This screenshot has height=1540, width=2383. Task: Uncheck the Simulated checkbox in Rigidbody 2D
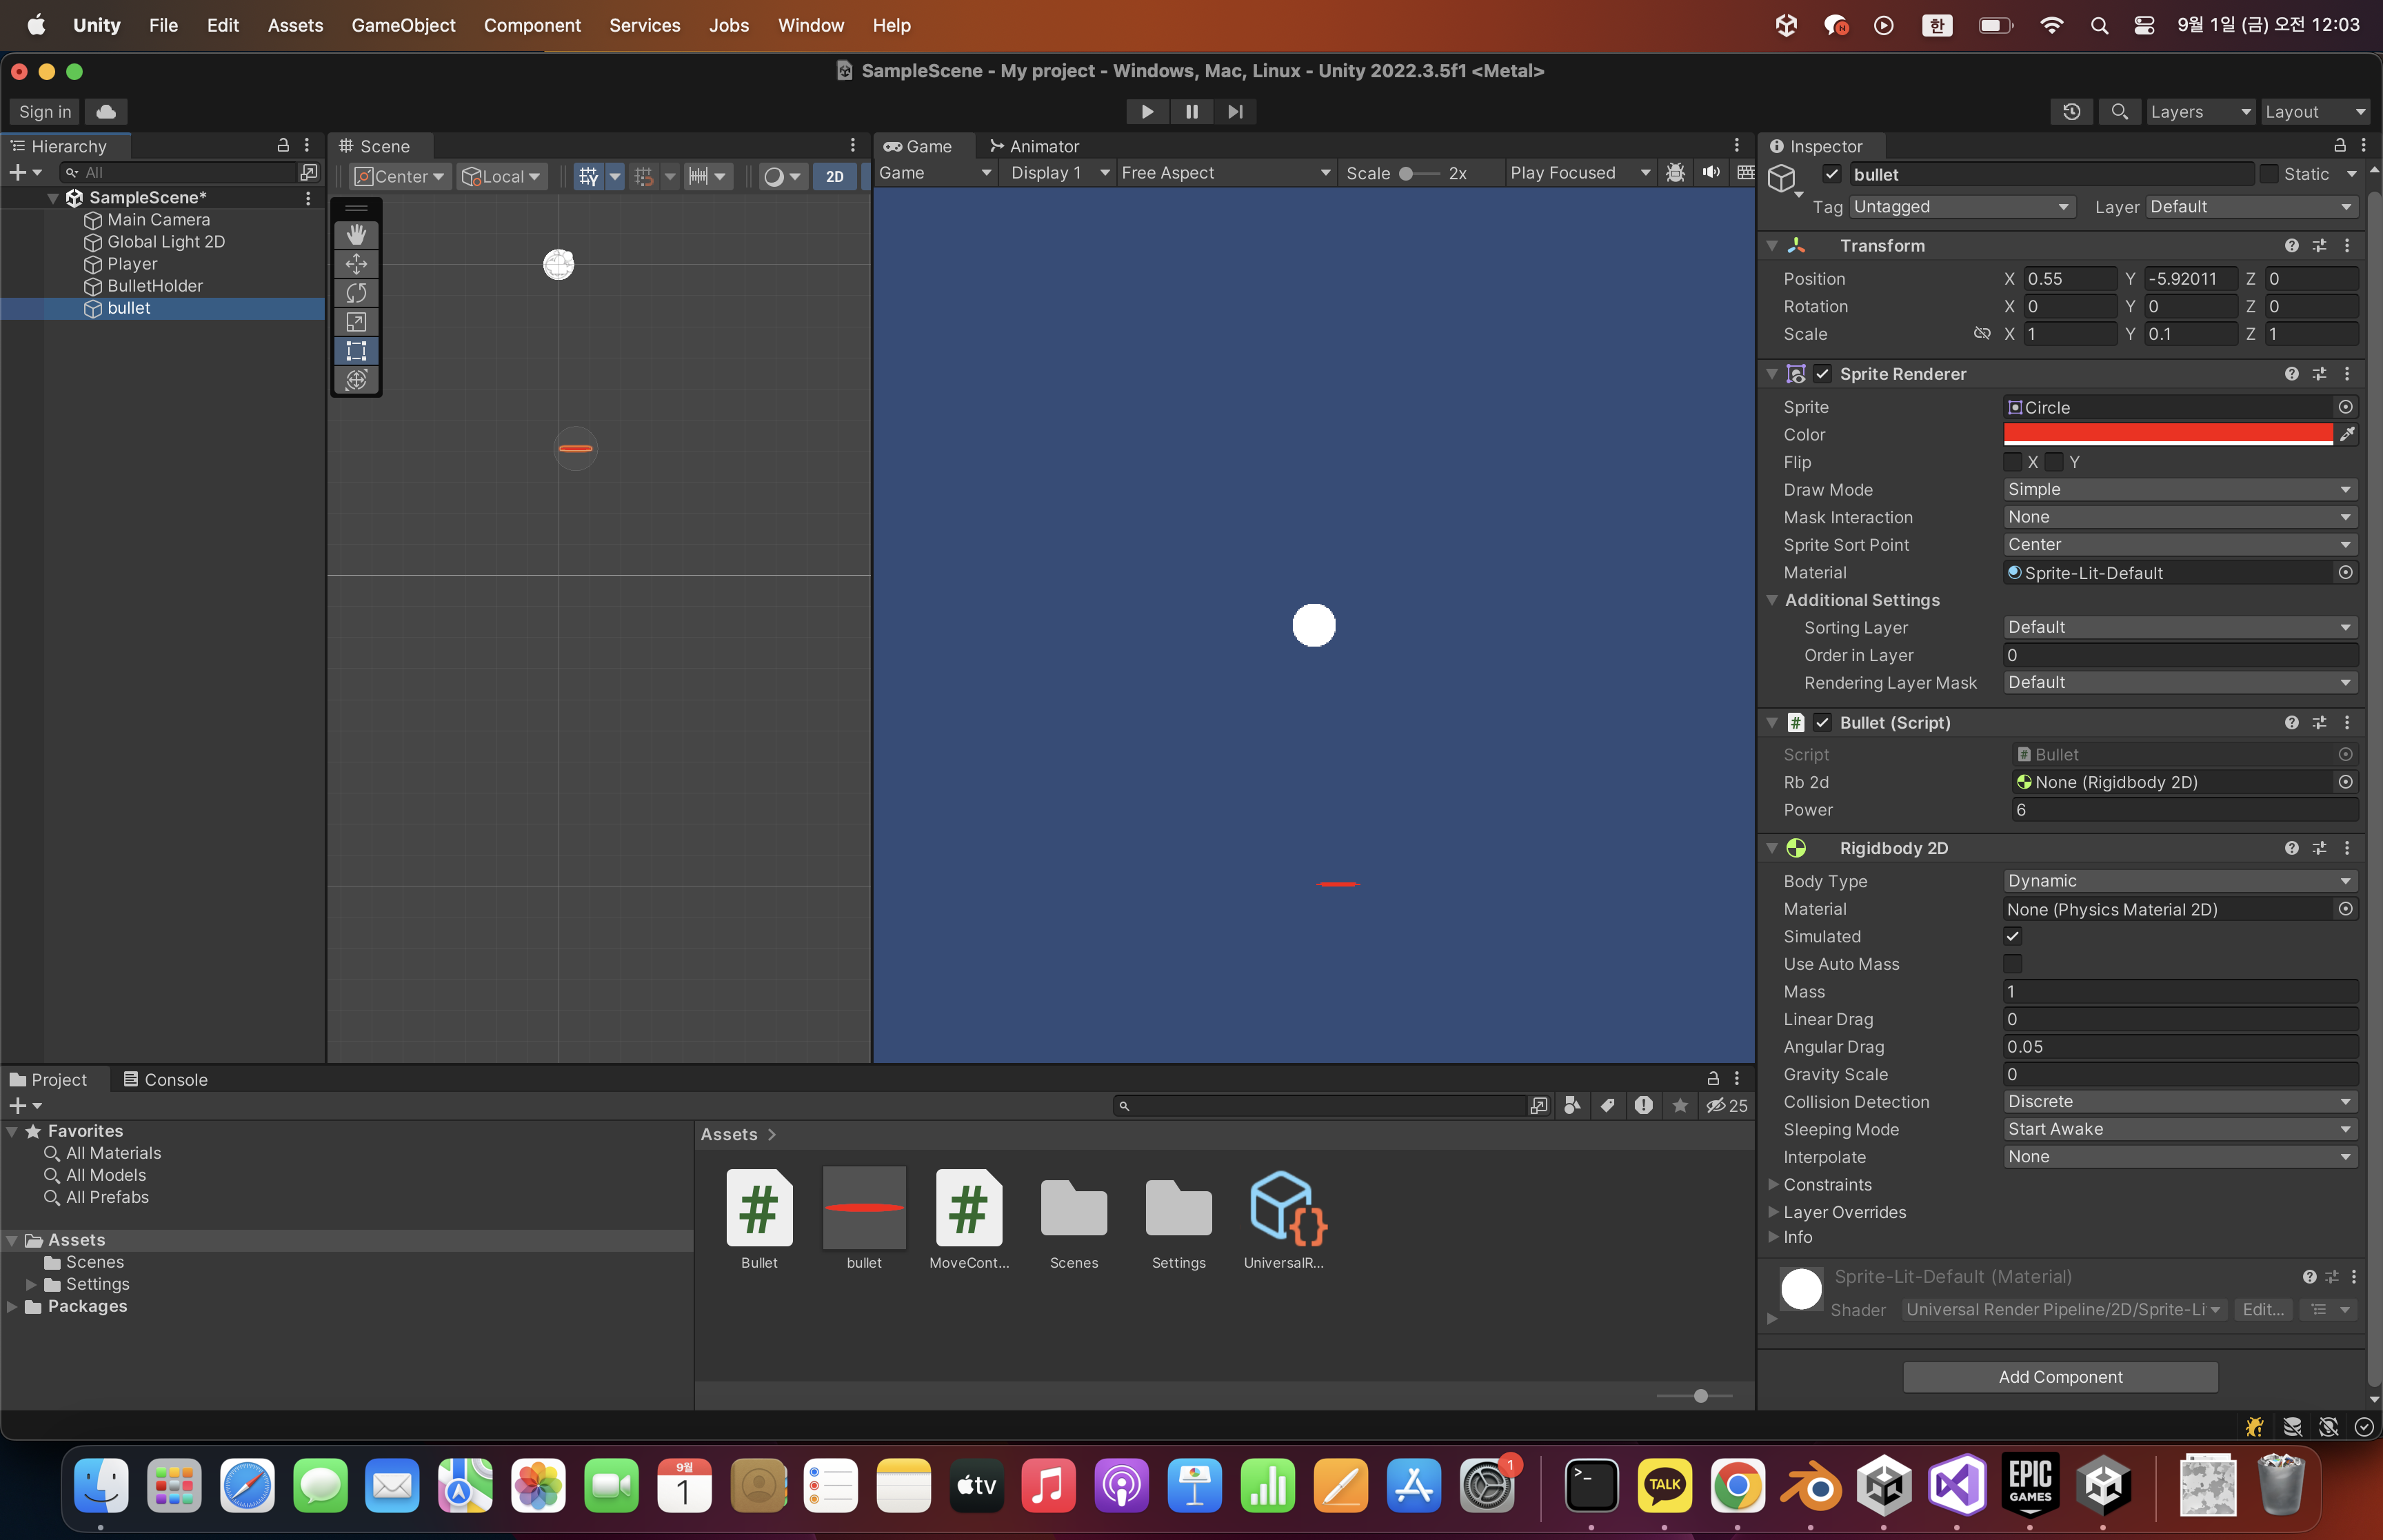(2013, 936)
